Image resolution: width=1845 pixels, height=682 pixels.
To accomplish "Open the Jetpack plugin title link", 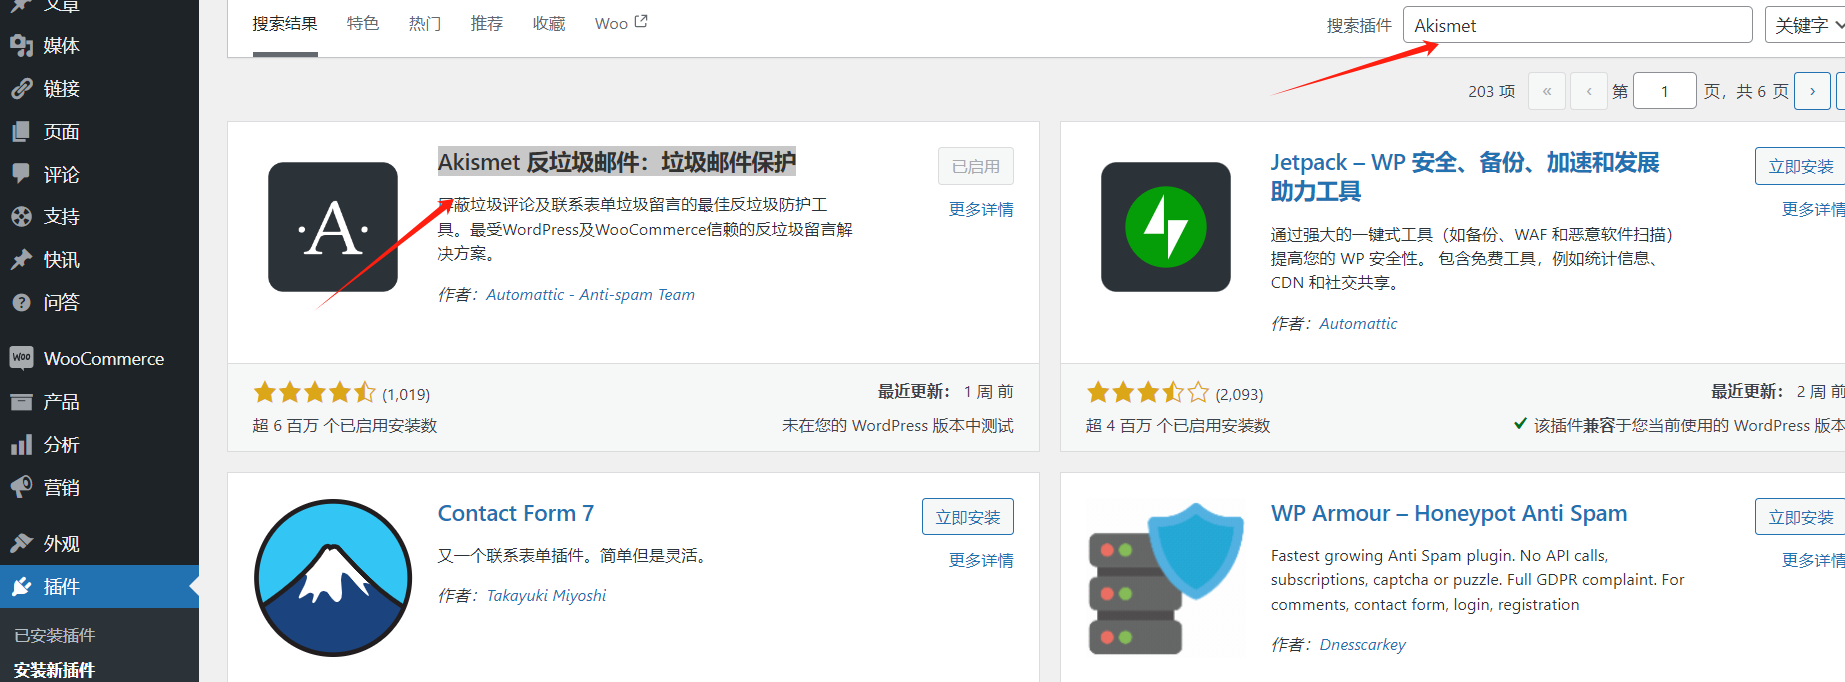I will [1465, 176].
